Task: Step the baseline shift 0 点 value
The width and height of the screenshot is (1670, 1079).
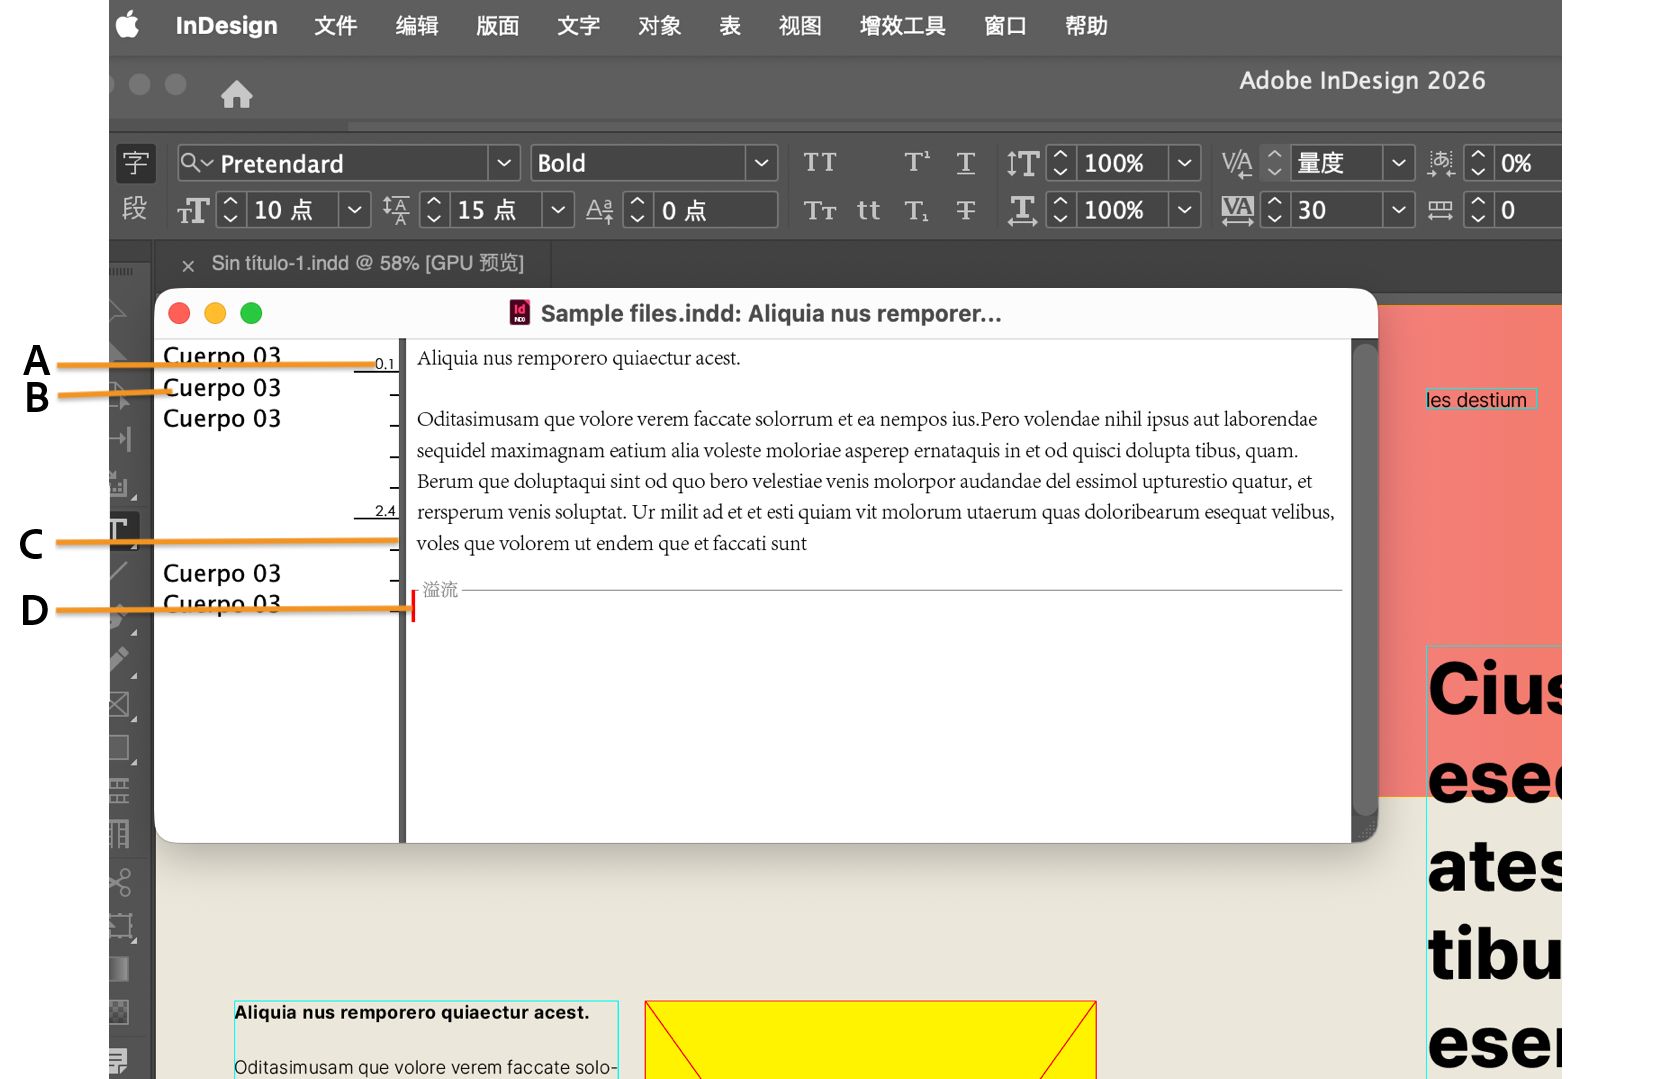Action: 637,210
